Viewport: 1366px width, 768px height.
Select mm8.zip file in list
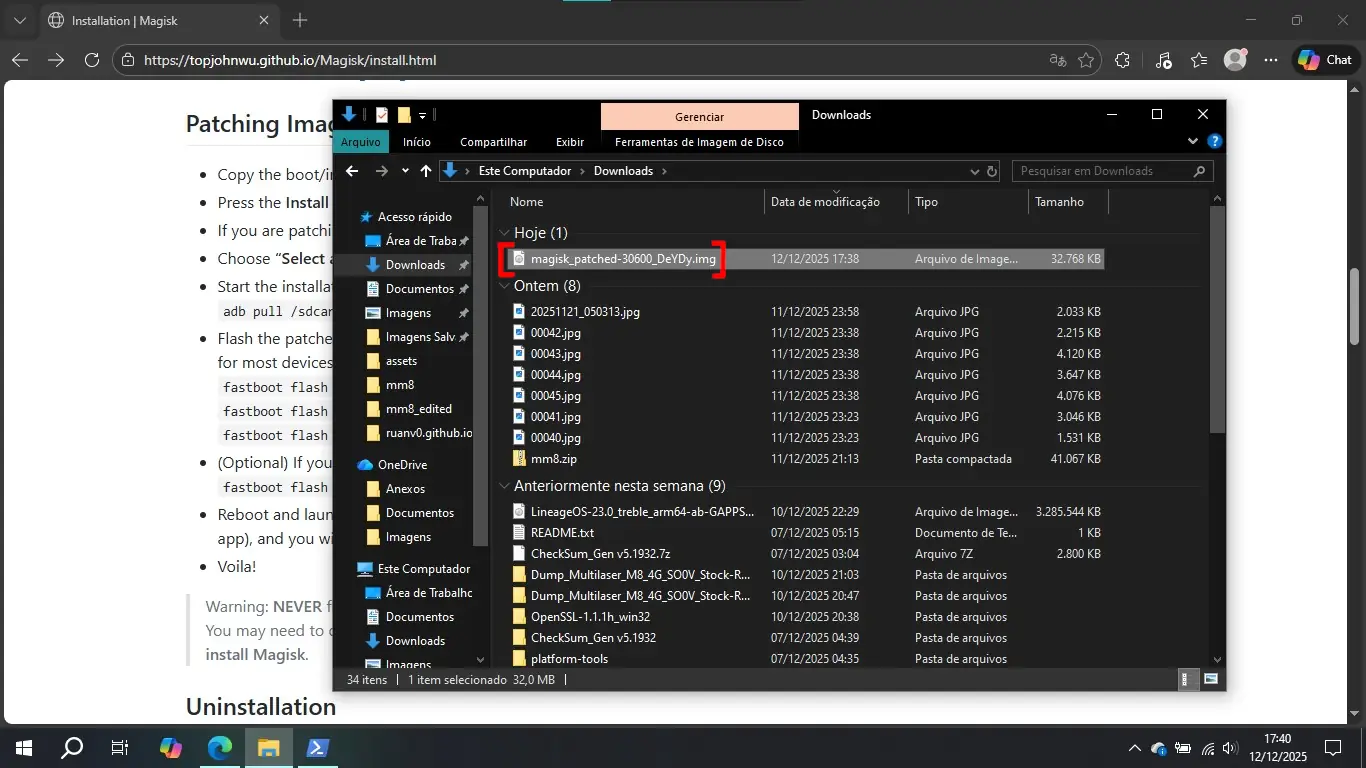pyautogui.click(x=554, y=459)
